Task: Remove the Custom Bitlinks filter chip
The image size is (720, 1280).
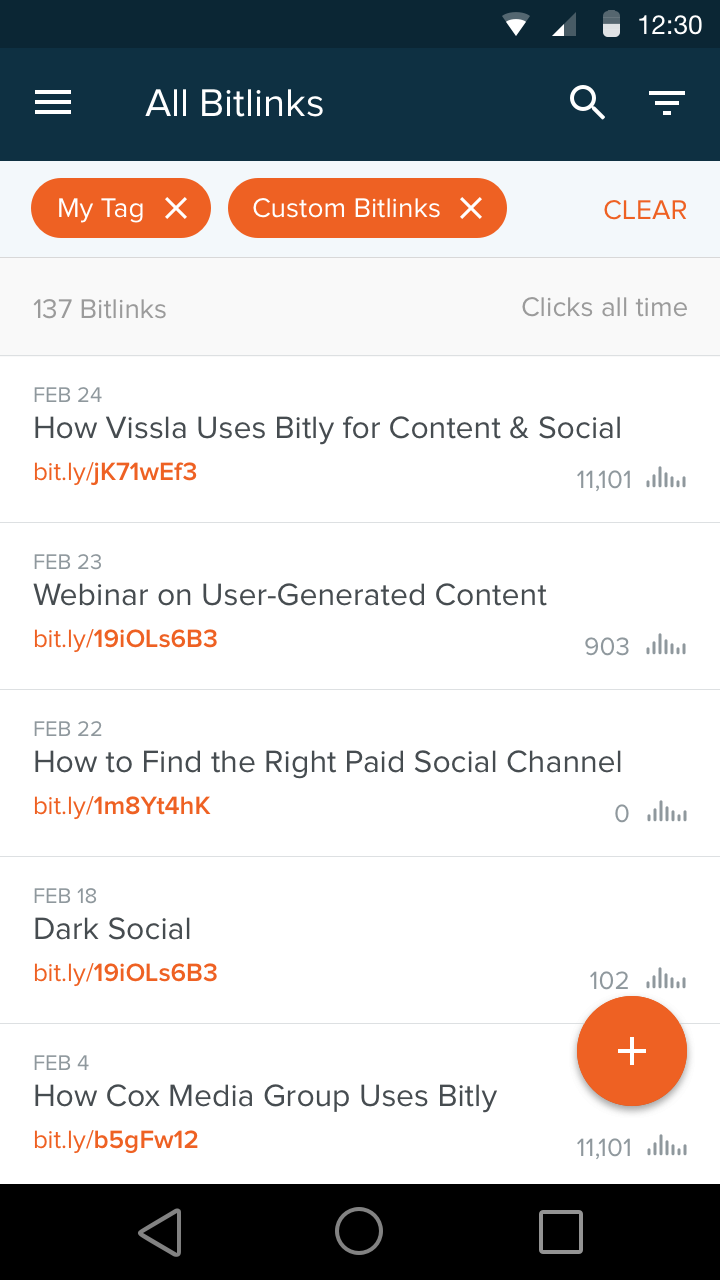Action: coord(471,208)
